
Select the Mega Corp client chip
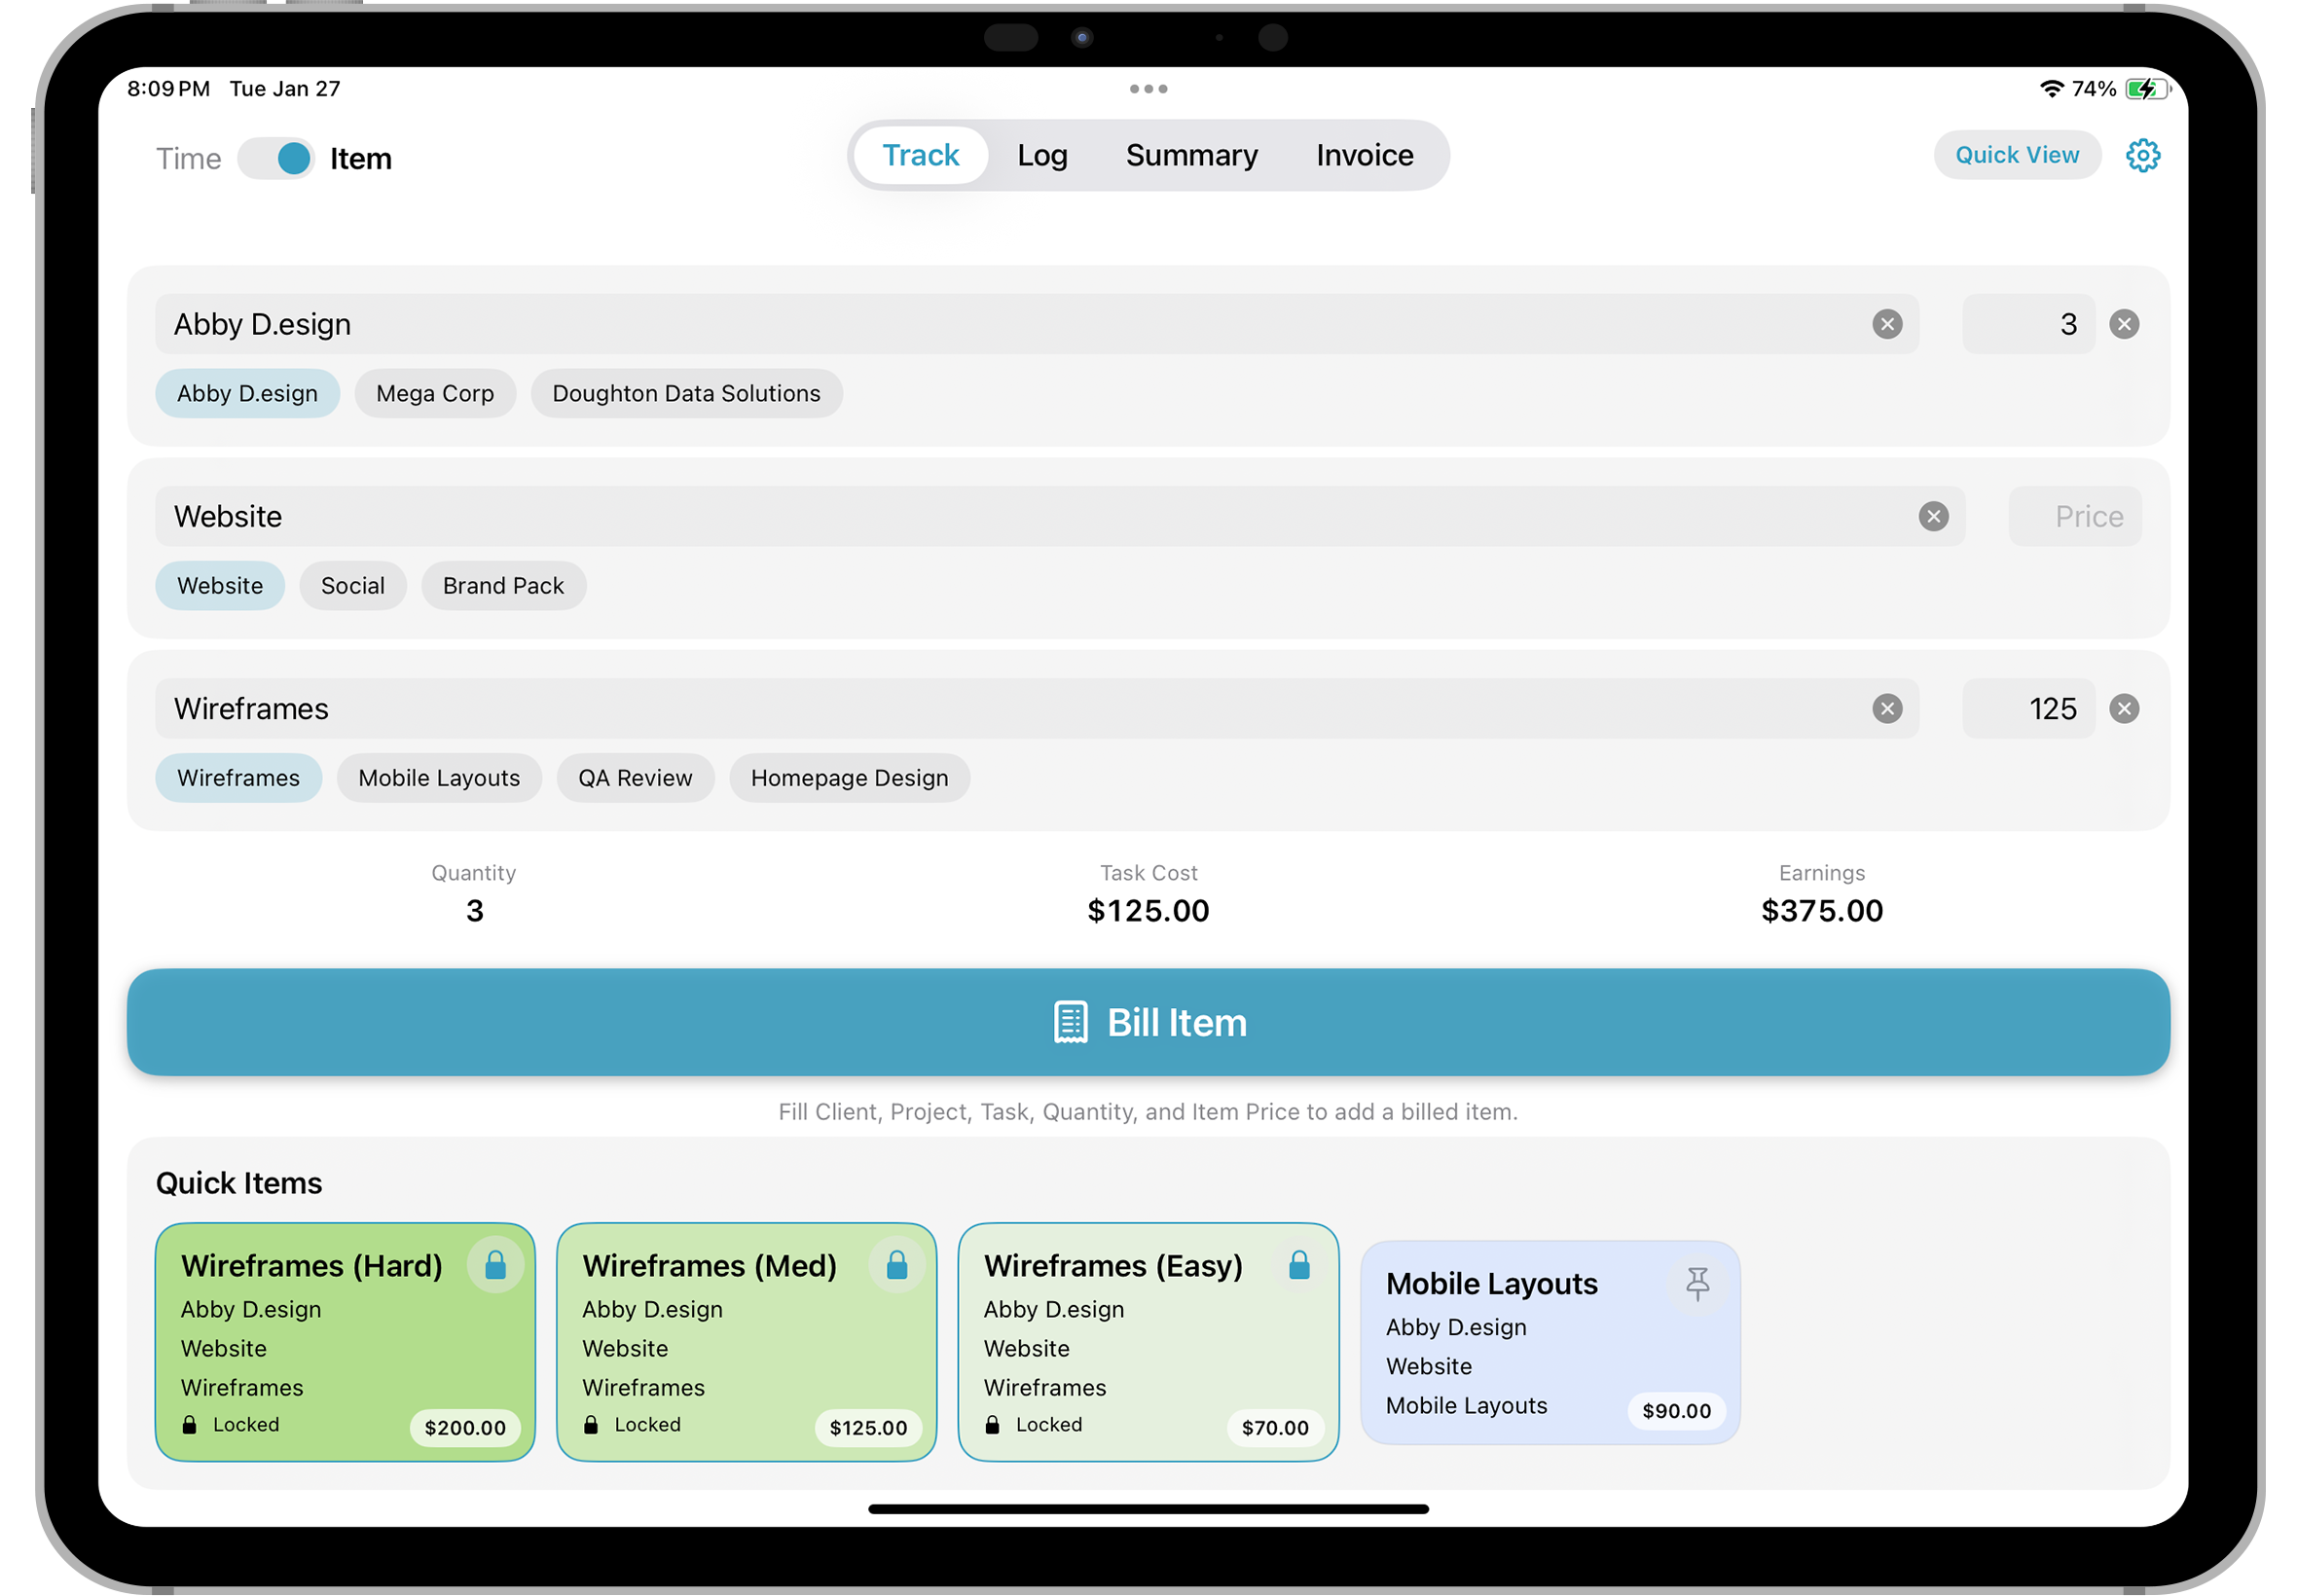click(x=434, y=393)
